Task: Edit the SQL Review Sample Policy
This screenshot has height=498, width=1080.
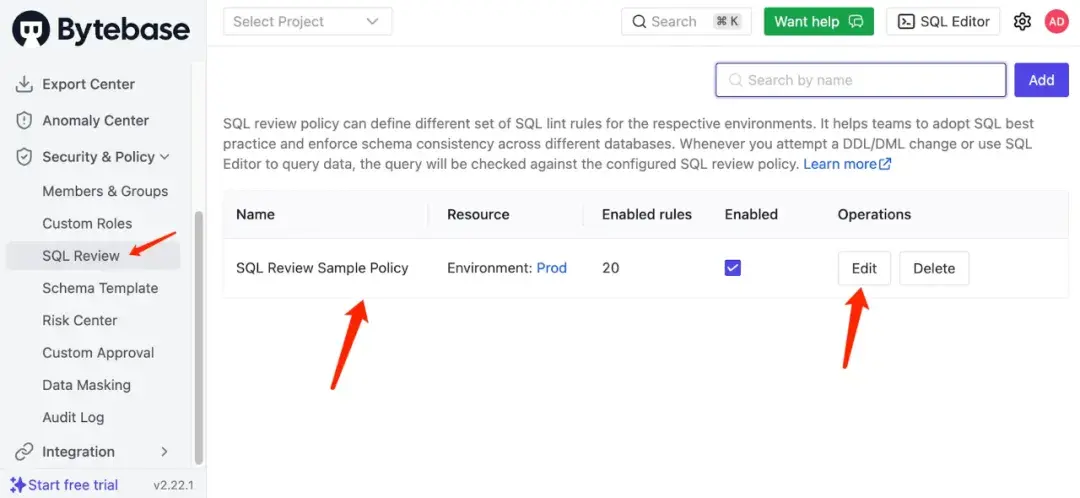Action: (x=864, y=268)
